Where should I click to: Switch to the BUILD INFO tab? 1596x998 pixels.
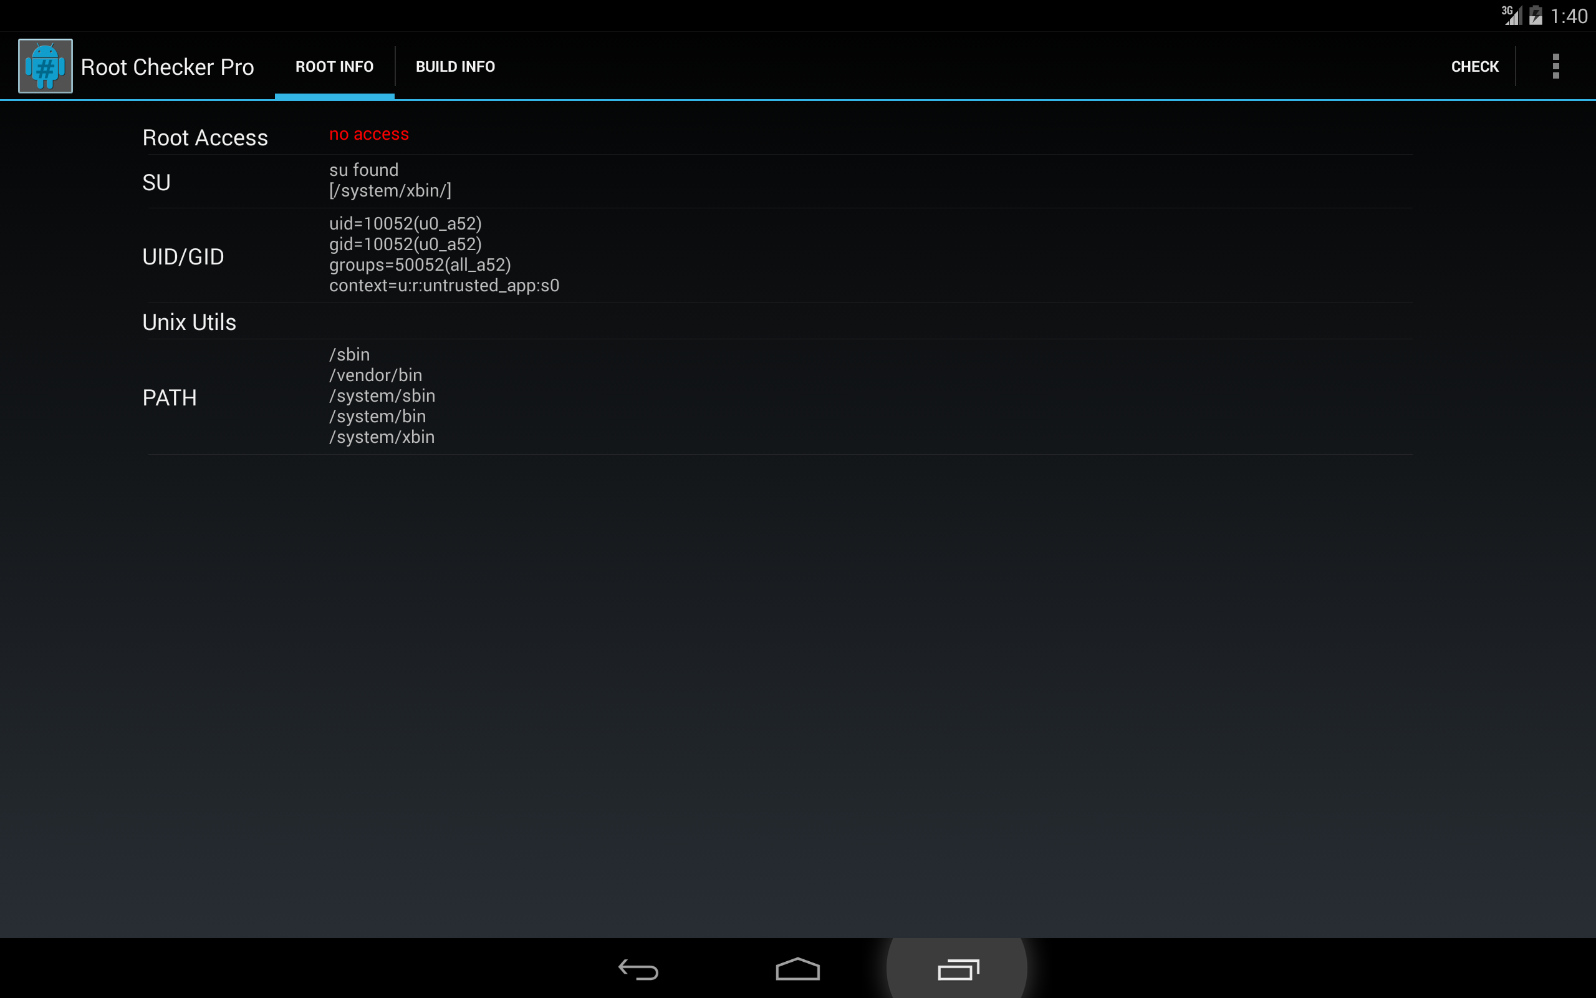click(x=455, y=67)
